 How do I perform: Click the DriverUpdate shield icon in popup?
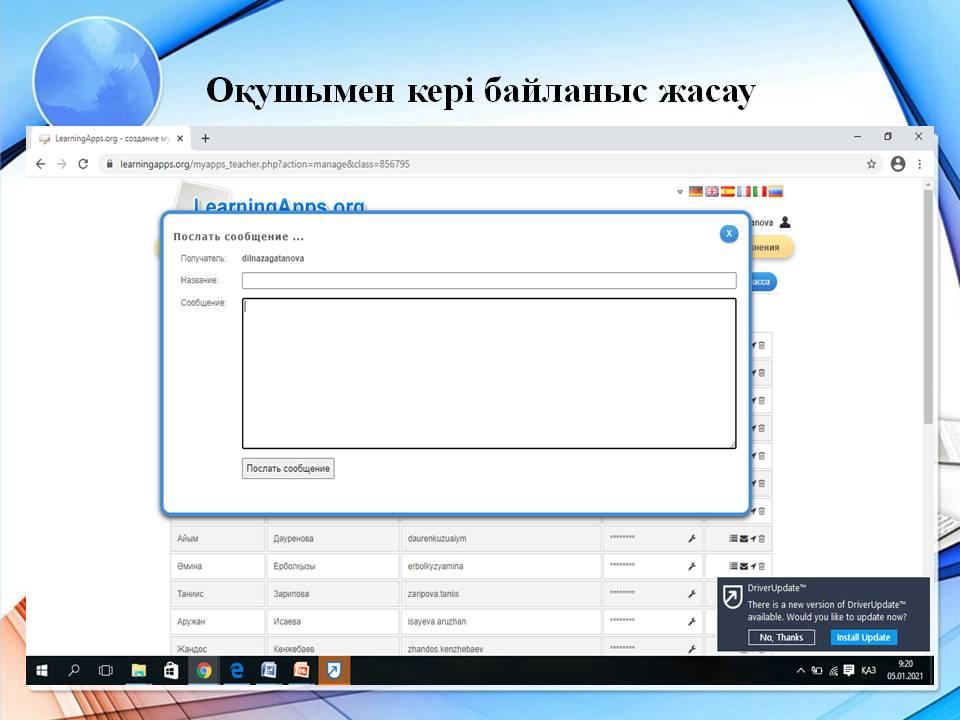[x=732, y=596]
